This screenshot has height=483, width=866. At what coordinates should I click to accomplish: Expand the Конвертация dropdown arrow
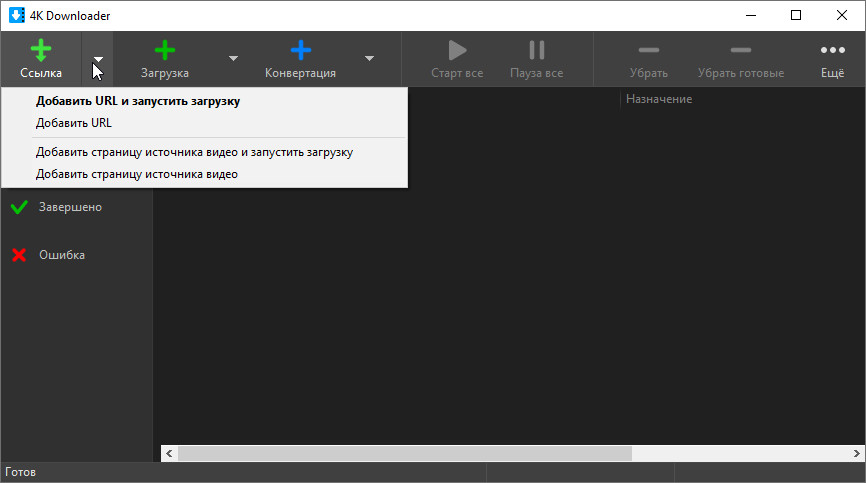(x=369, y=59)
